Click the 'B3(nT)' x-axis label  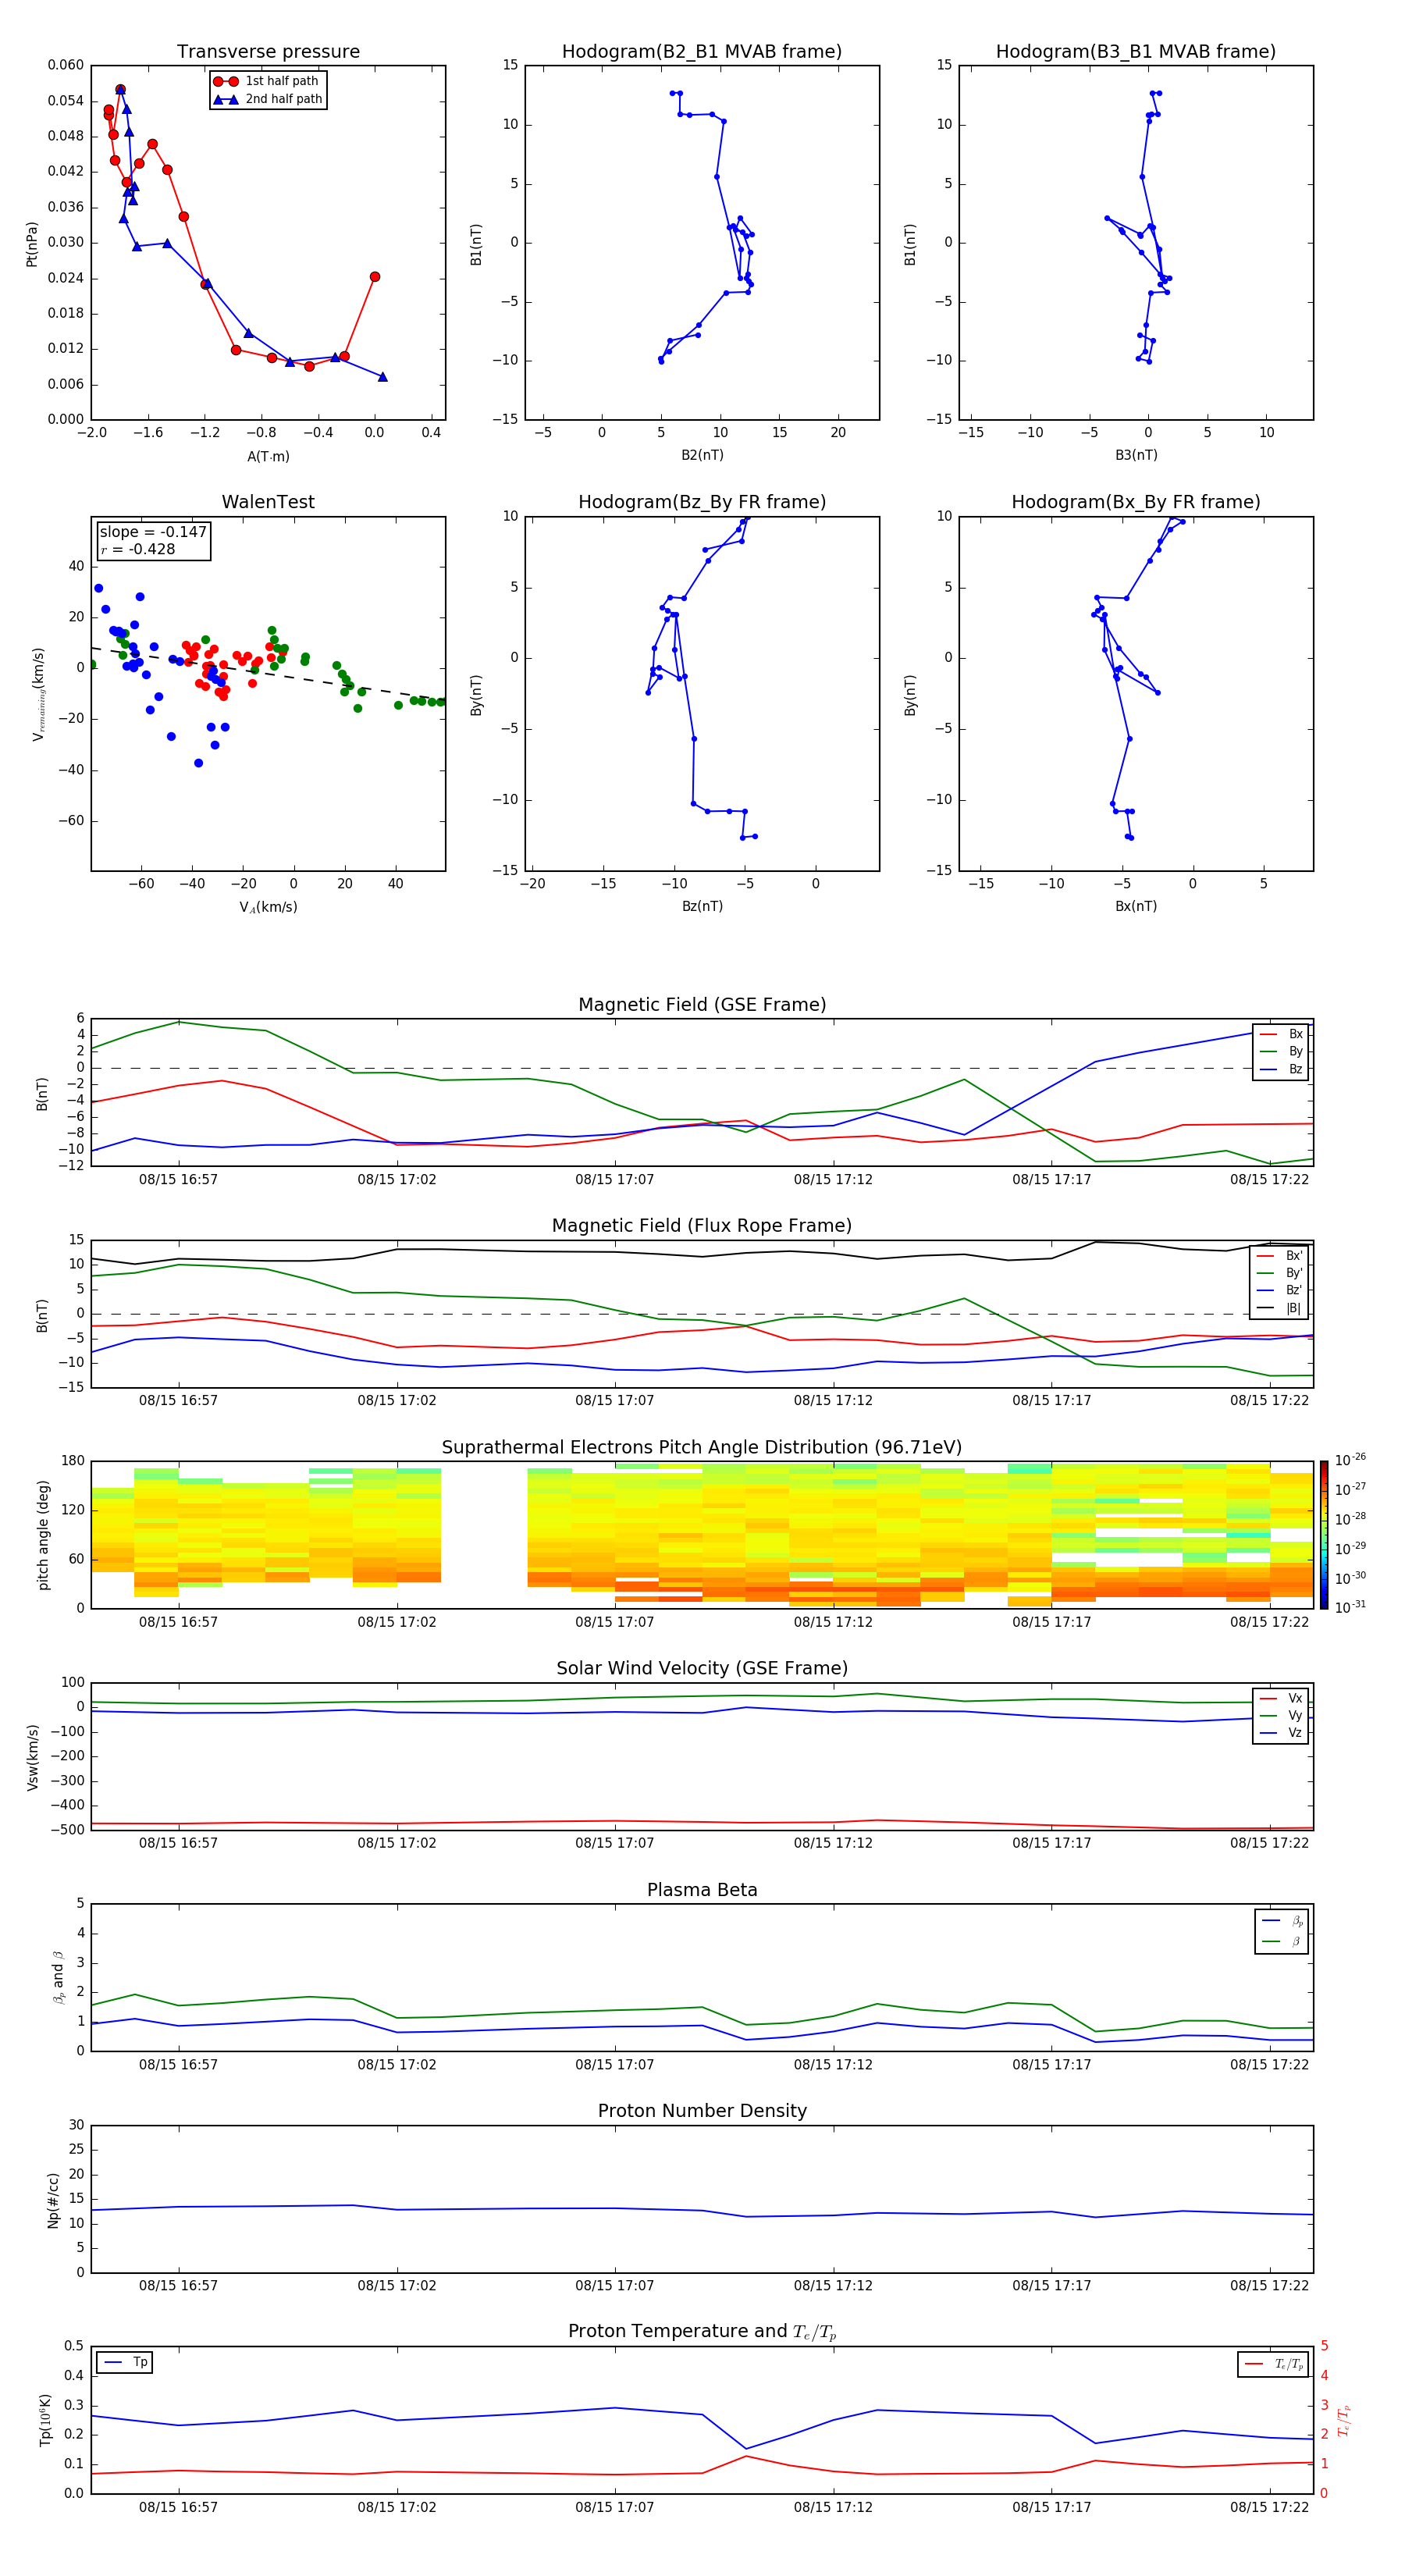[1136, 455]
